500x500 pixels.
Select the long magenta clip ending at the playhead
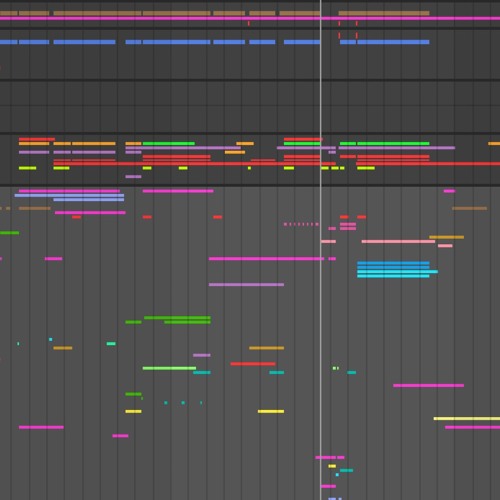[266, 258]
